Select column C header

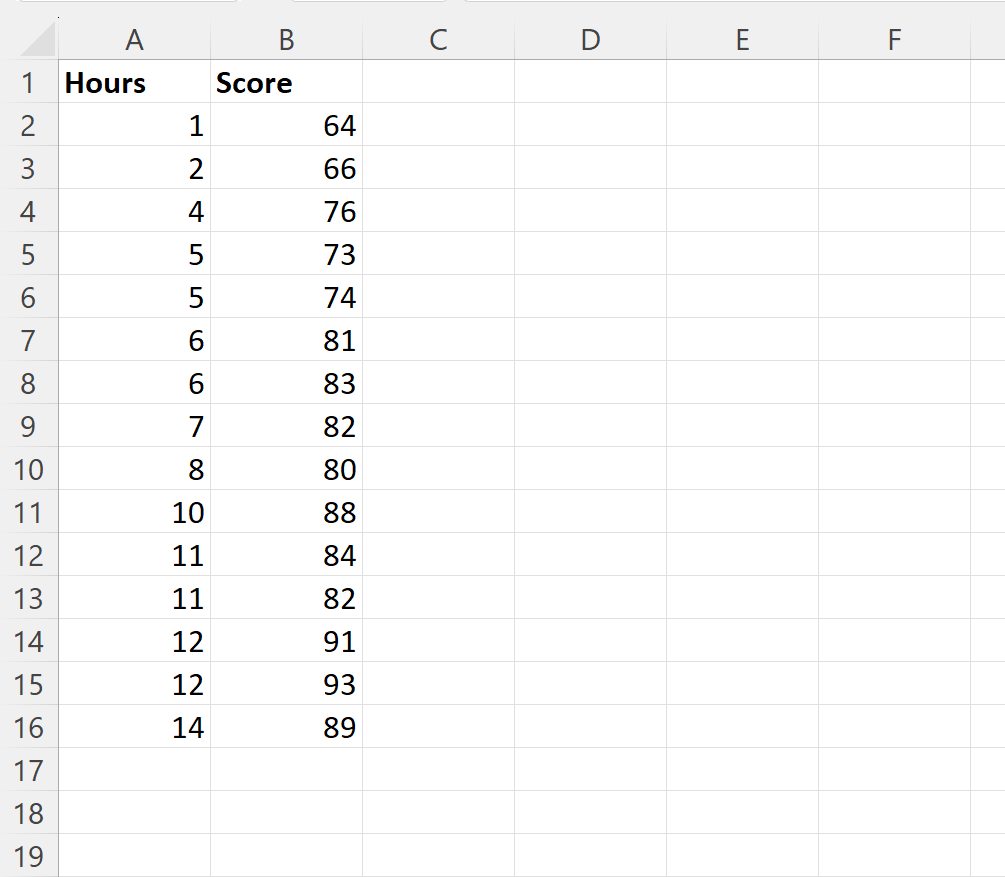tap(438, 40)
